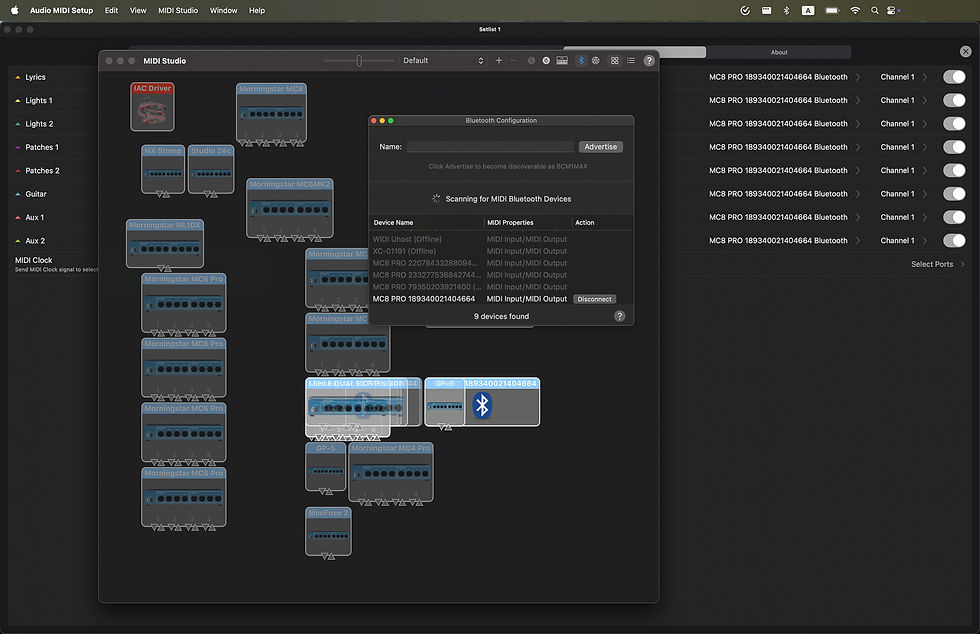The width and height of the screenshot is (980, 634).
Task: Show info for the selected device
Action: pos(531,61)
